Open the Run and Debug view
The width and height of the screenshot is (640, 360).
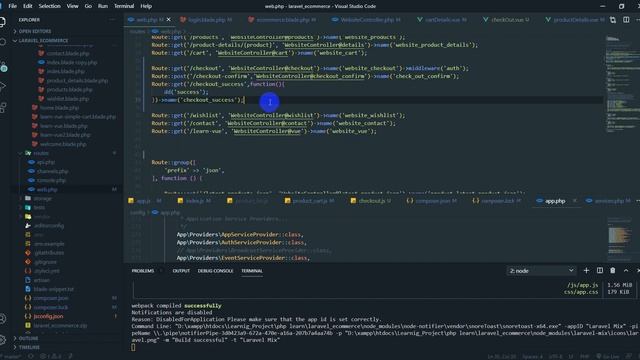tap(2, 86)
